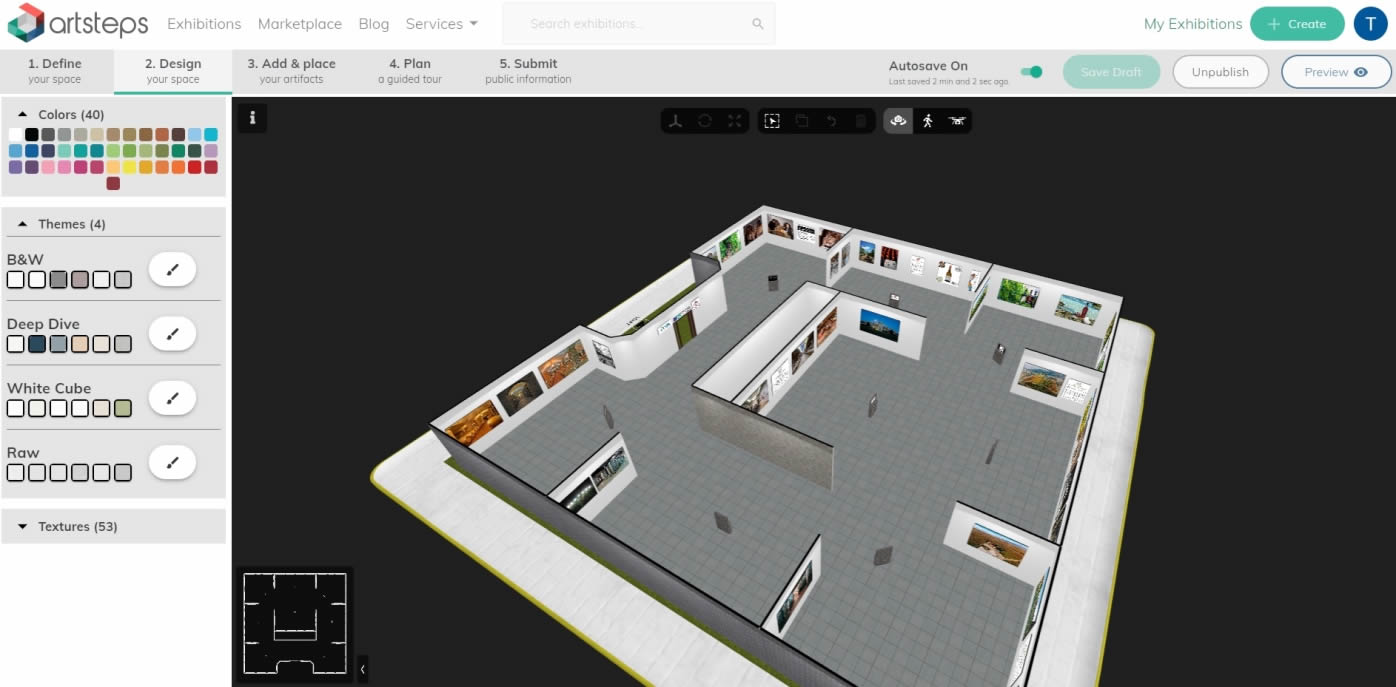Select the yellow color swatch
This screenshot has width=1396, height=687.
click(129, 167)
